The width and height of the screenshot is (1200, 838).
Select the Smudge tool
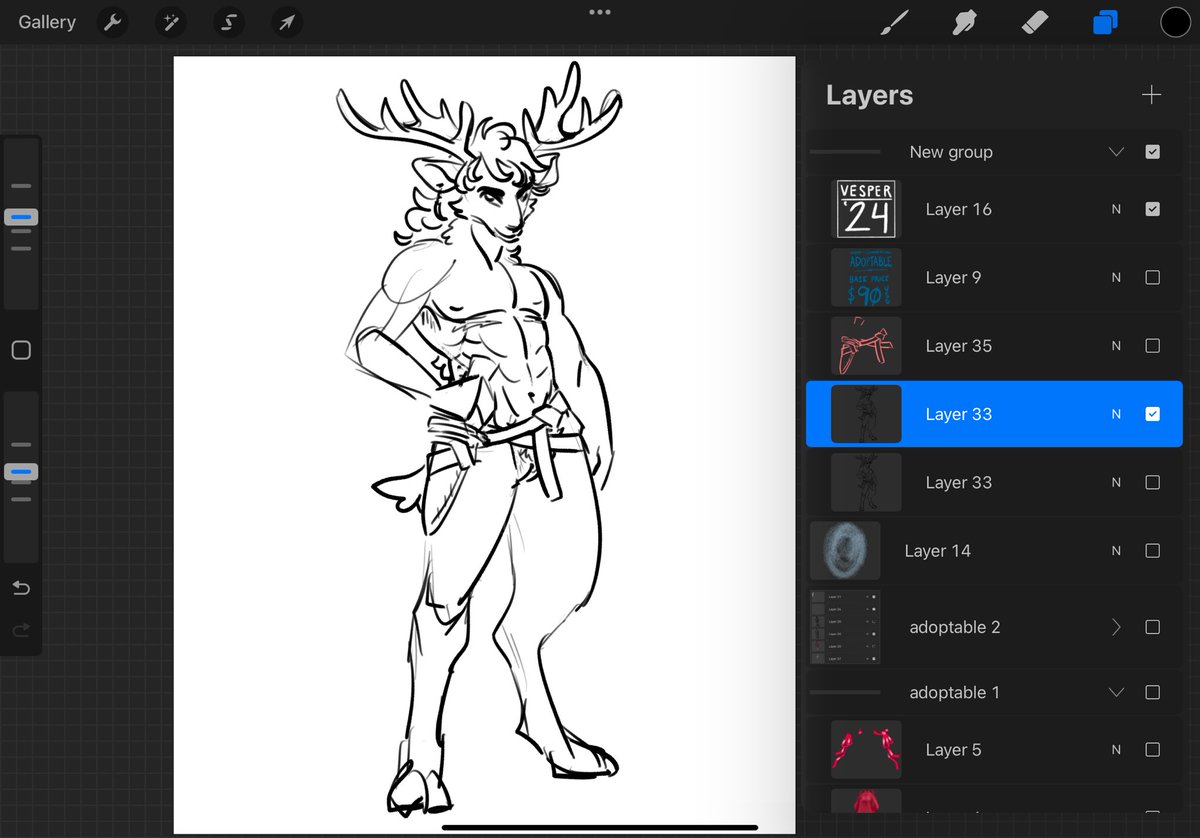click(x=964, y=22)
